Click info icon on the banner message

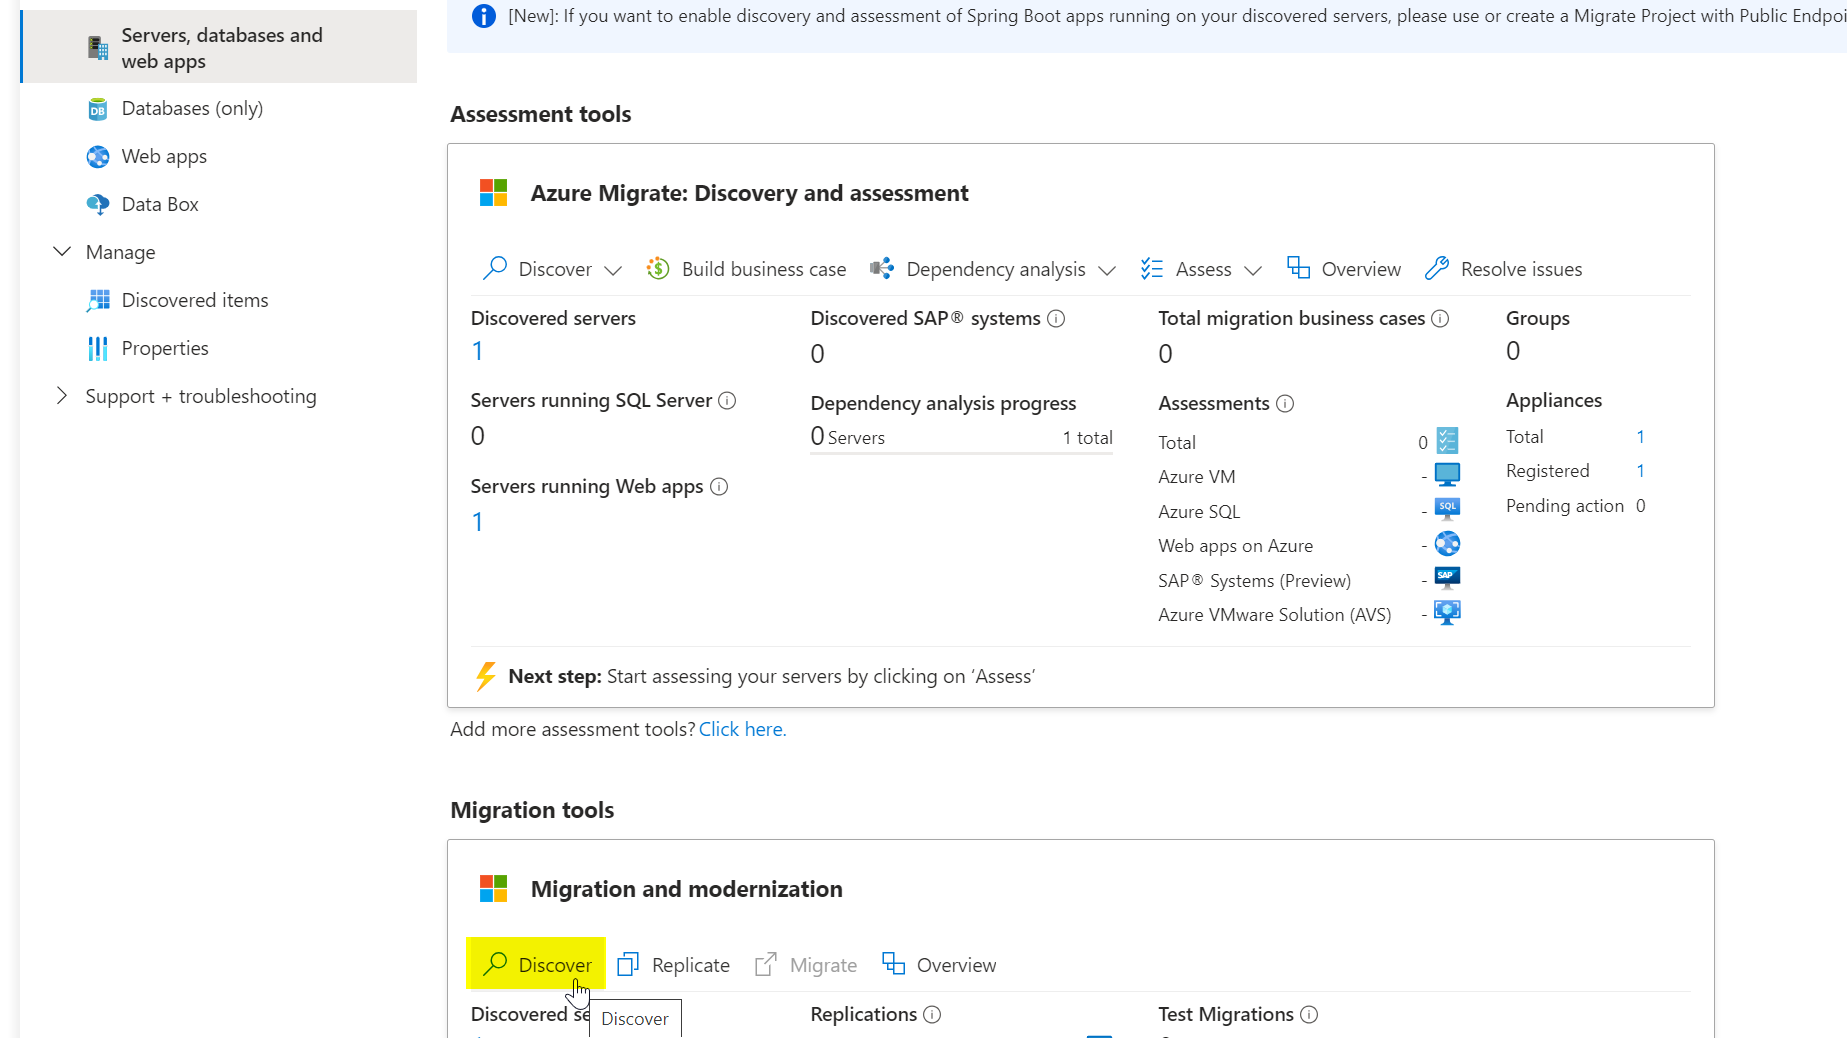tap(483, 16)
